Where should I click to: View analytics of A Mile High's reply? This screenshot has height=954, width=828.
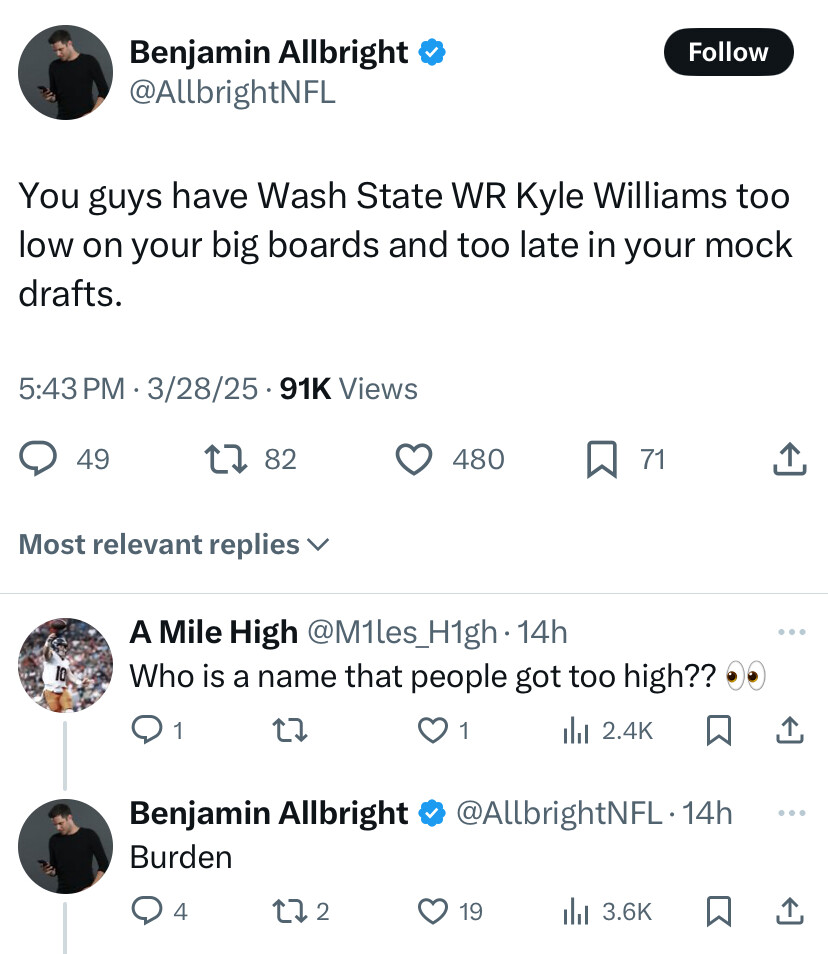(576, 732)
